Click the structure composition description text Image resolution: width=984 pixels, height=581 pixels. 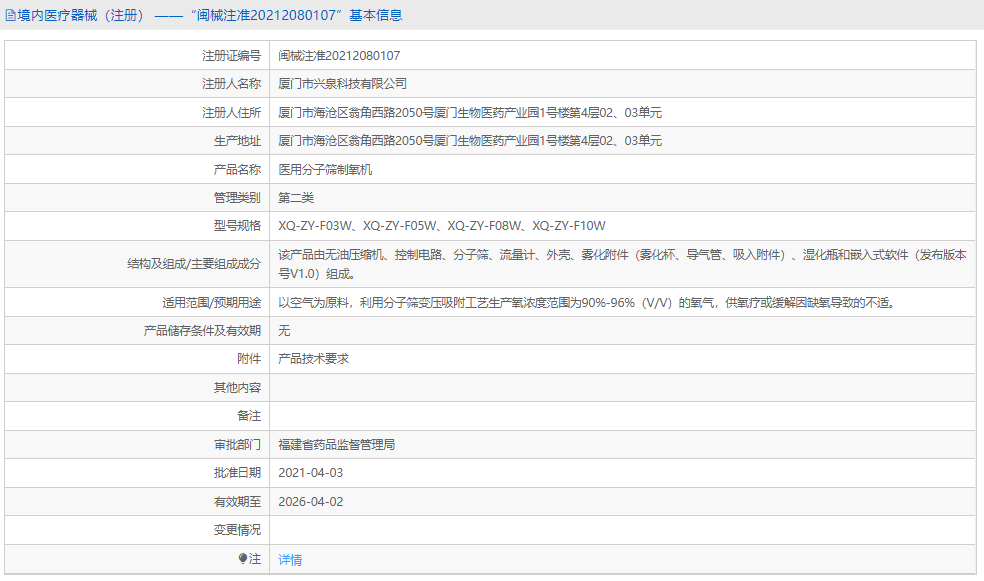click(x=622, y=264)
